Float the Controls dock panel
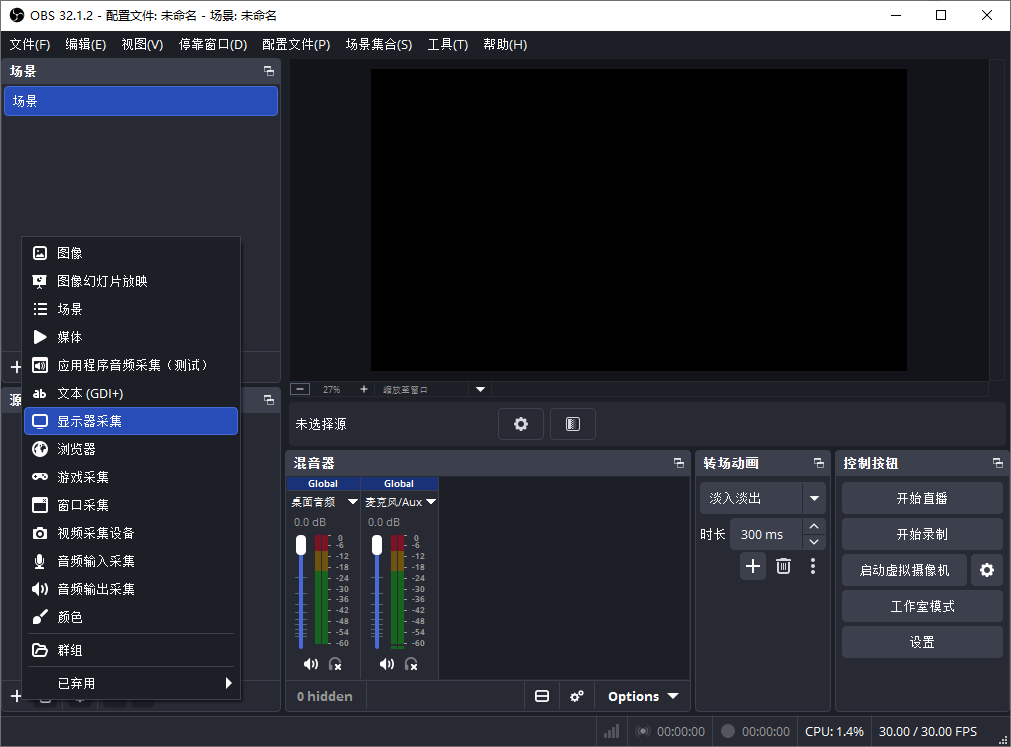The image size is (1011, 747). [997, 463]
